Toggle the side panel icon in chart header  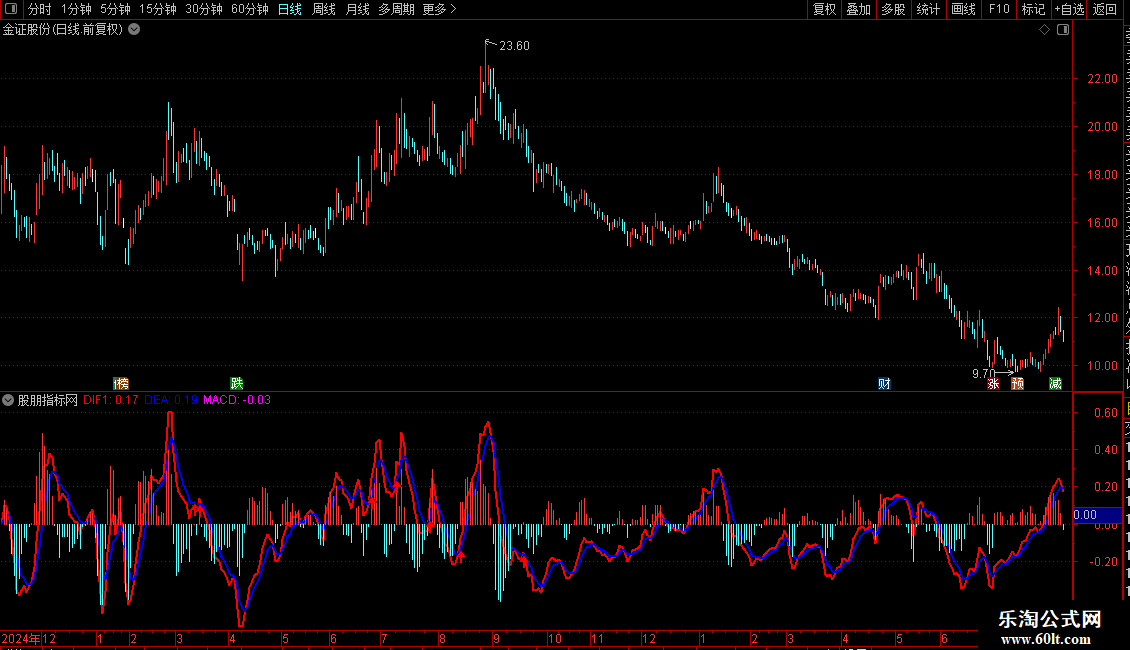click(x=1063, y=30)
